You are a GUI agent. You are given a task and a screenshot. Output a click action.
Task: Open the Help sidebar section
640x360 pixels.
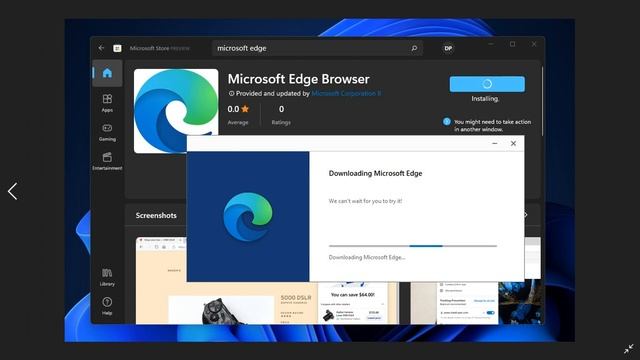coord(107,306)
